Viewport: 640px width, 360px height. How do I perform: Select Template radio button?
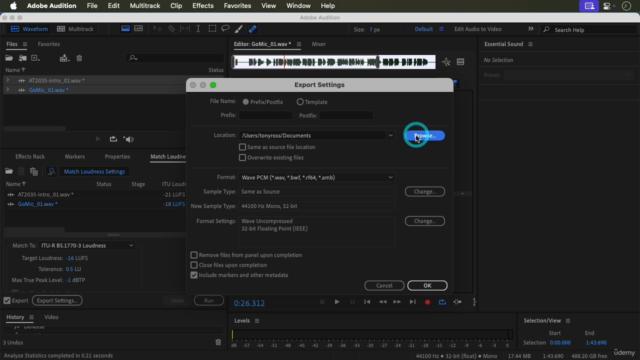pyautogui.click(x=300, y=102)
